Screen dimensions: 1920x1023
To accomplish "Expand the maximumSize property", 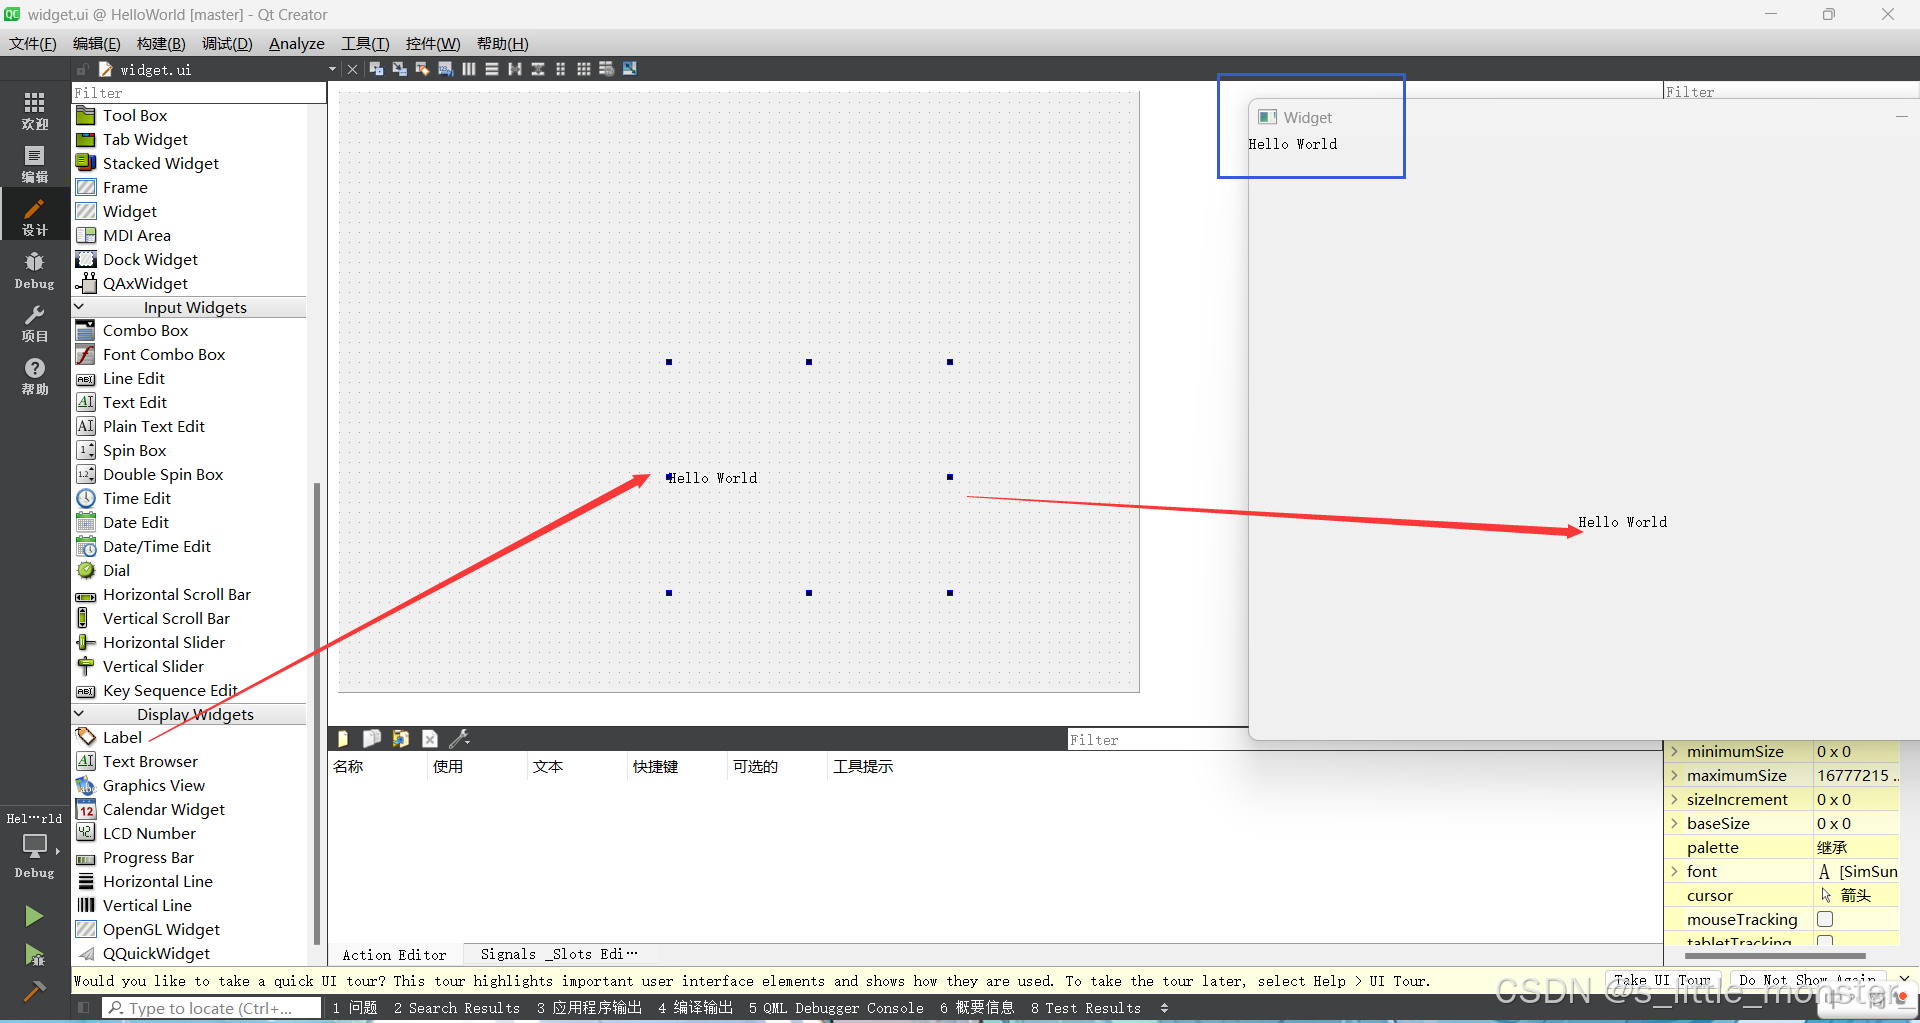I will pyautogui.click(x=1674, y=775).
